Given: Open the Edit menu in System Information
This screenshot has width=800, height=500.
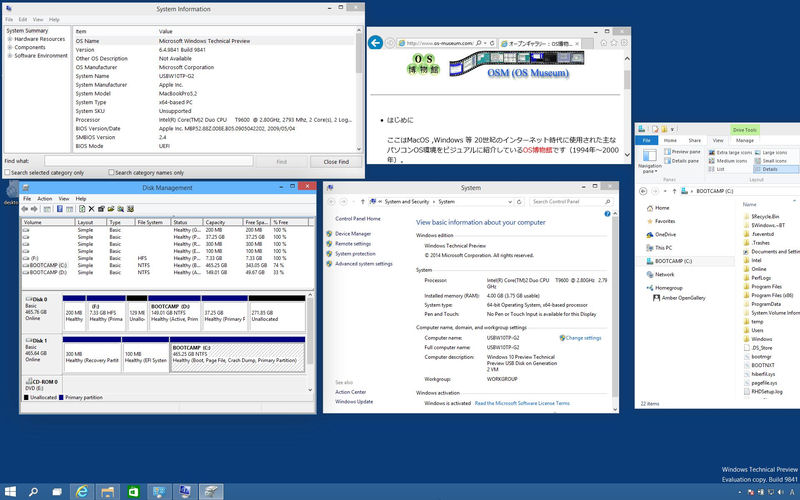Looking at the screenshot, I should point(23,19).
